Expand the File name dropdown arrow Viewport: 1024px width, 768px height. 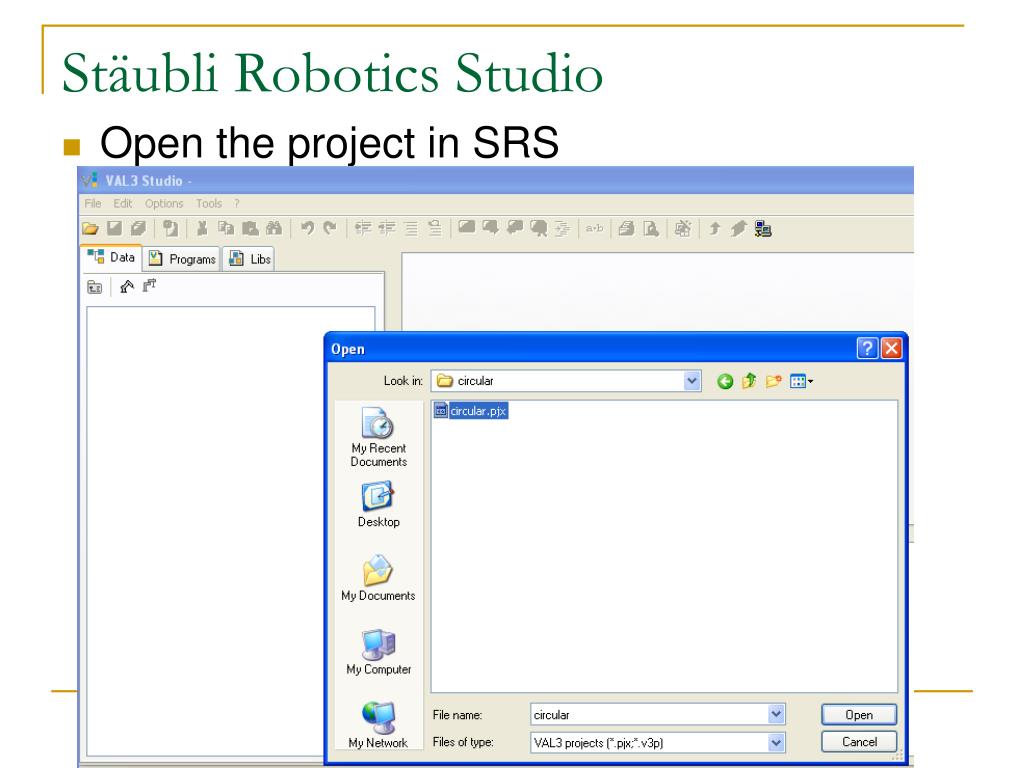pyautogui.click(x=776, y=714)
